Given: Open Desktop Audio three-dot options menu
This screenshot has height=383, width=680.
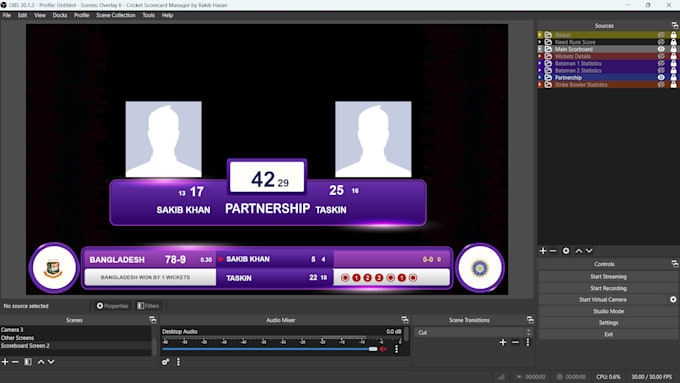Looking at the screenshot, I should pos(396,349).
